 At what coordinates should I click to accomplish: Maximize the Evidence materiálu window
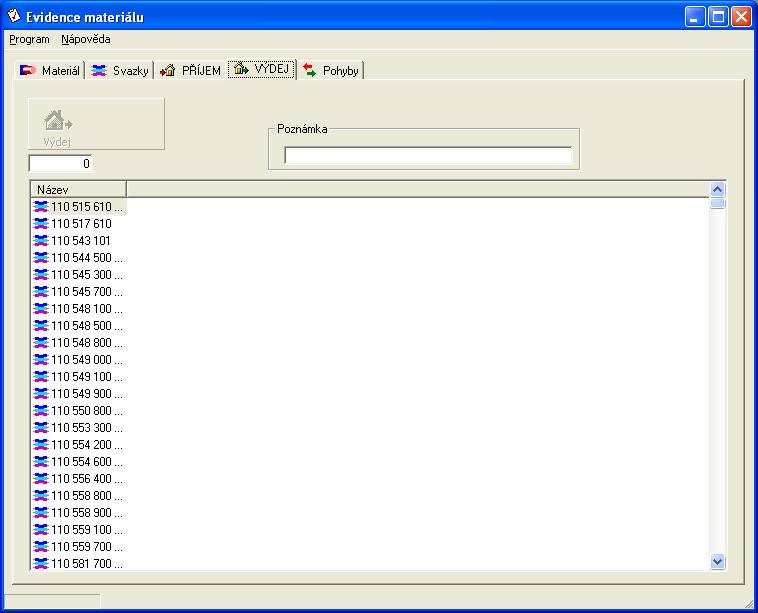[x=718, y=17]
